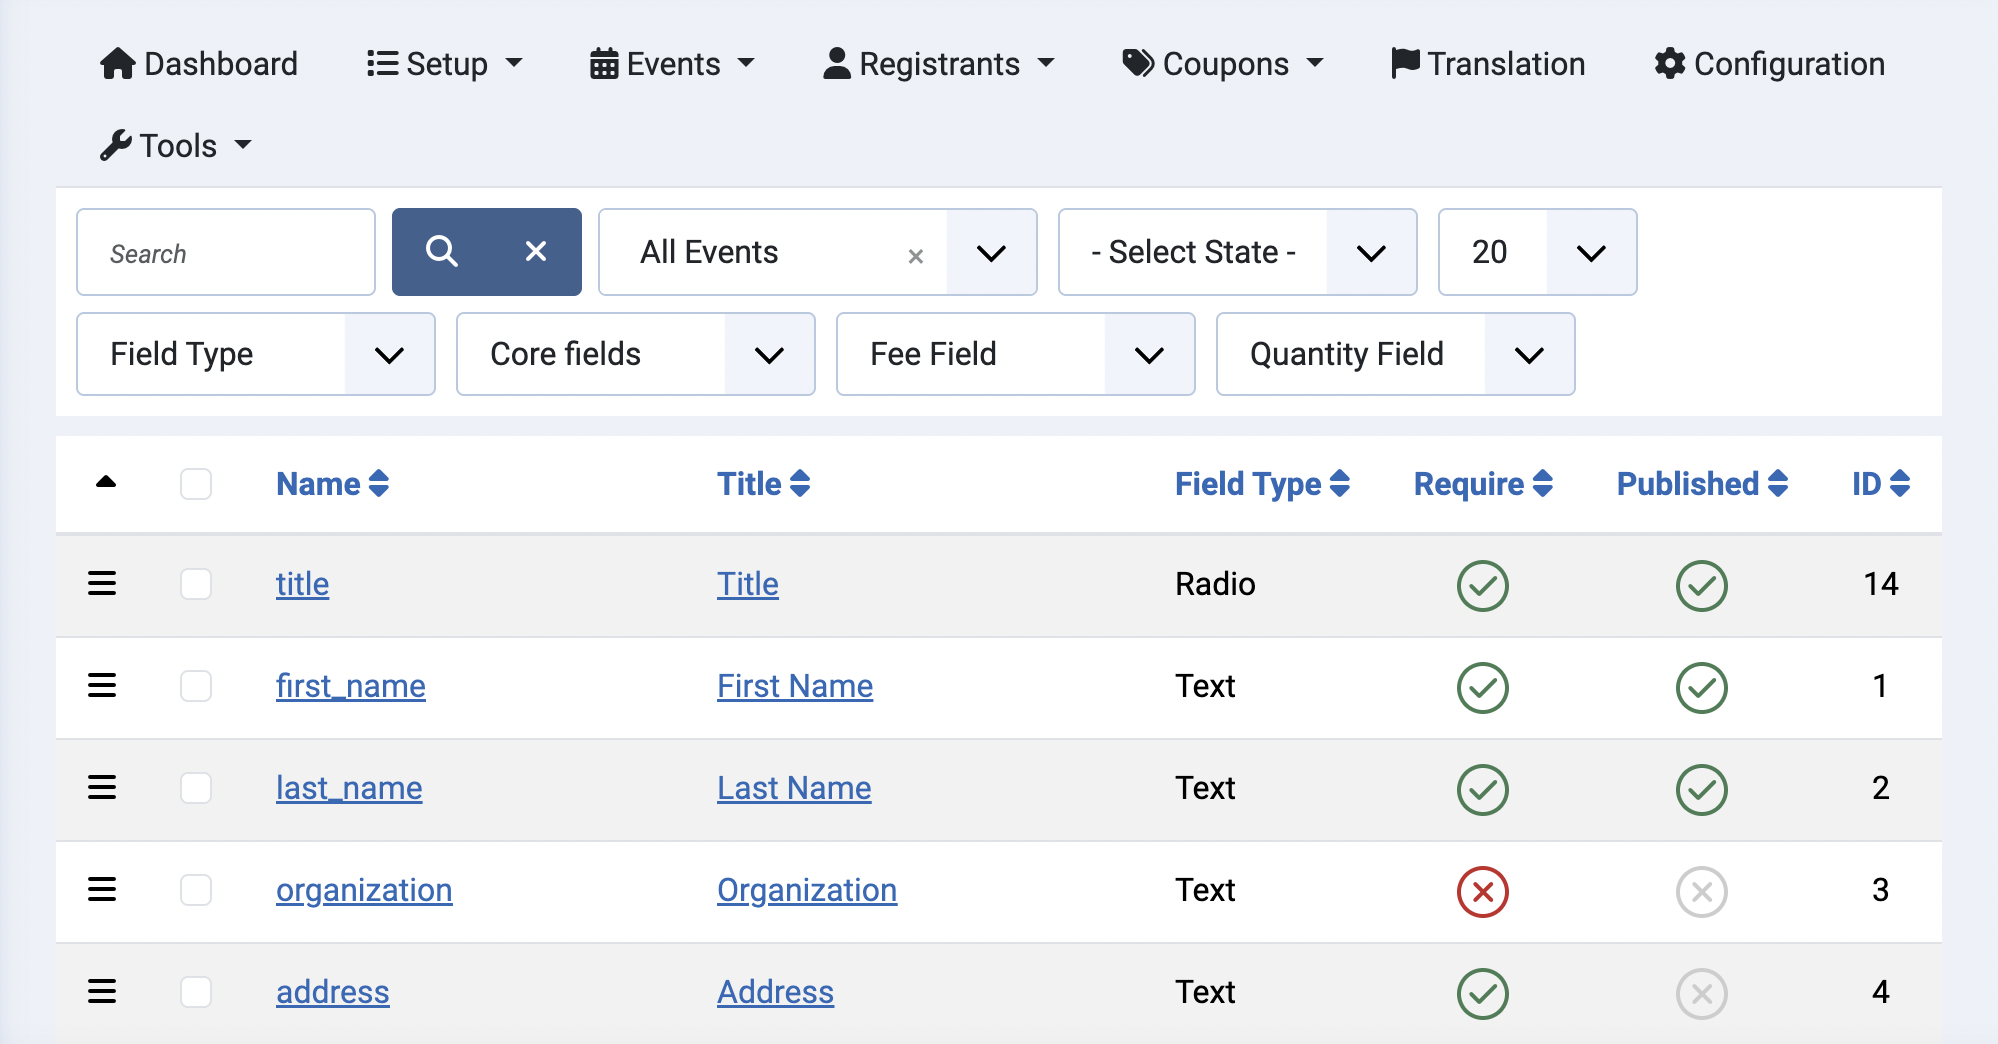The image size is (1998, 1044).
Task: Toggle Require status for title field
Action: click(x=1482, y=585)
